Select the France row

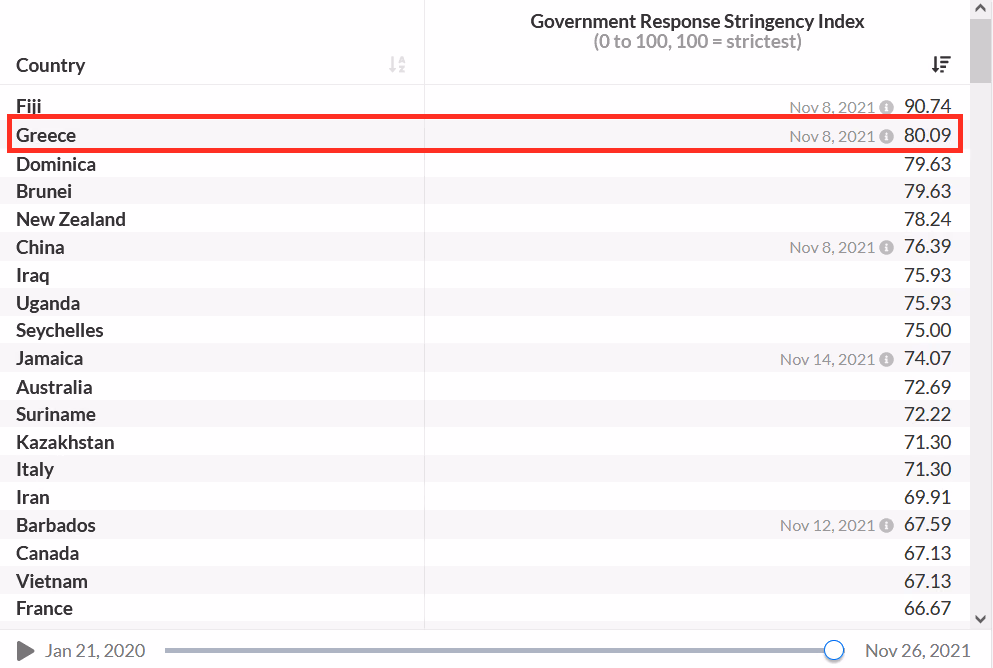click(x=484, y=608)
